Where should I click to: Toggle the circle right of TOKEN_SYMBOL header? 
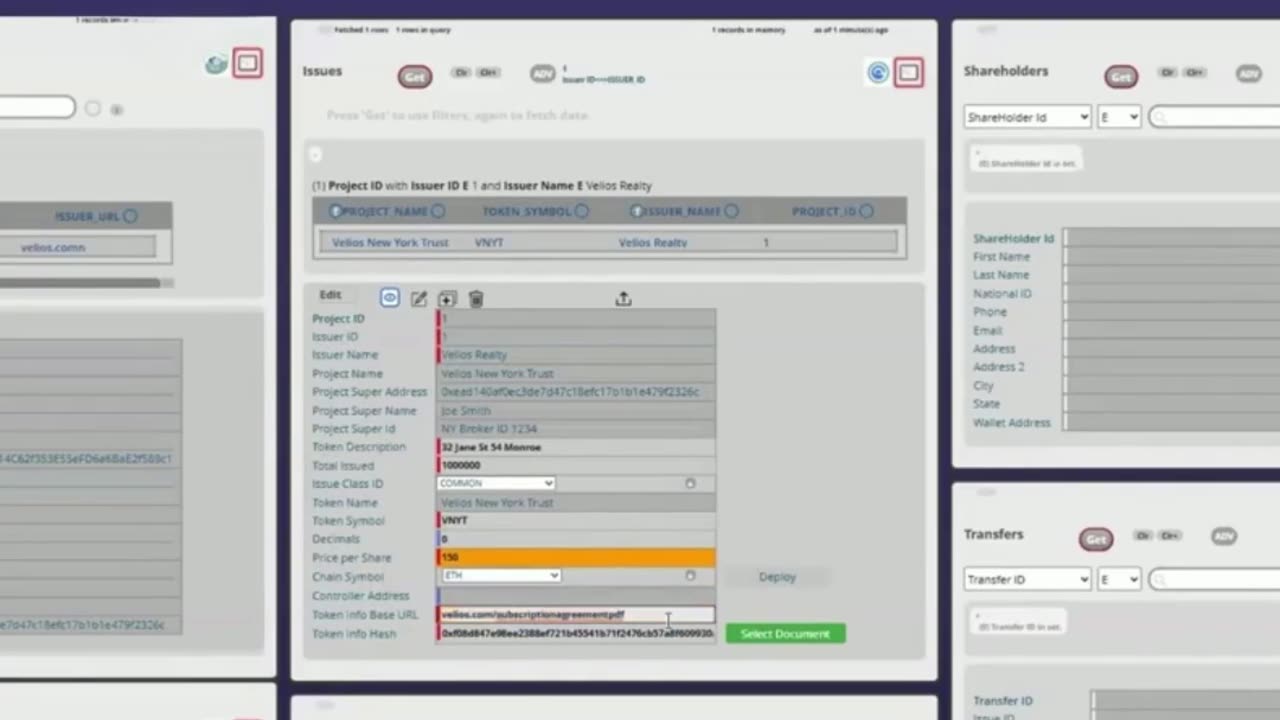(x=582, y=212)
